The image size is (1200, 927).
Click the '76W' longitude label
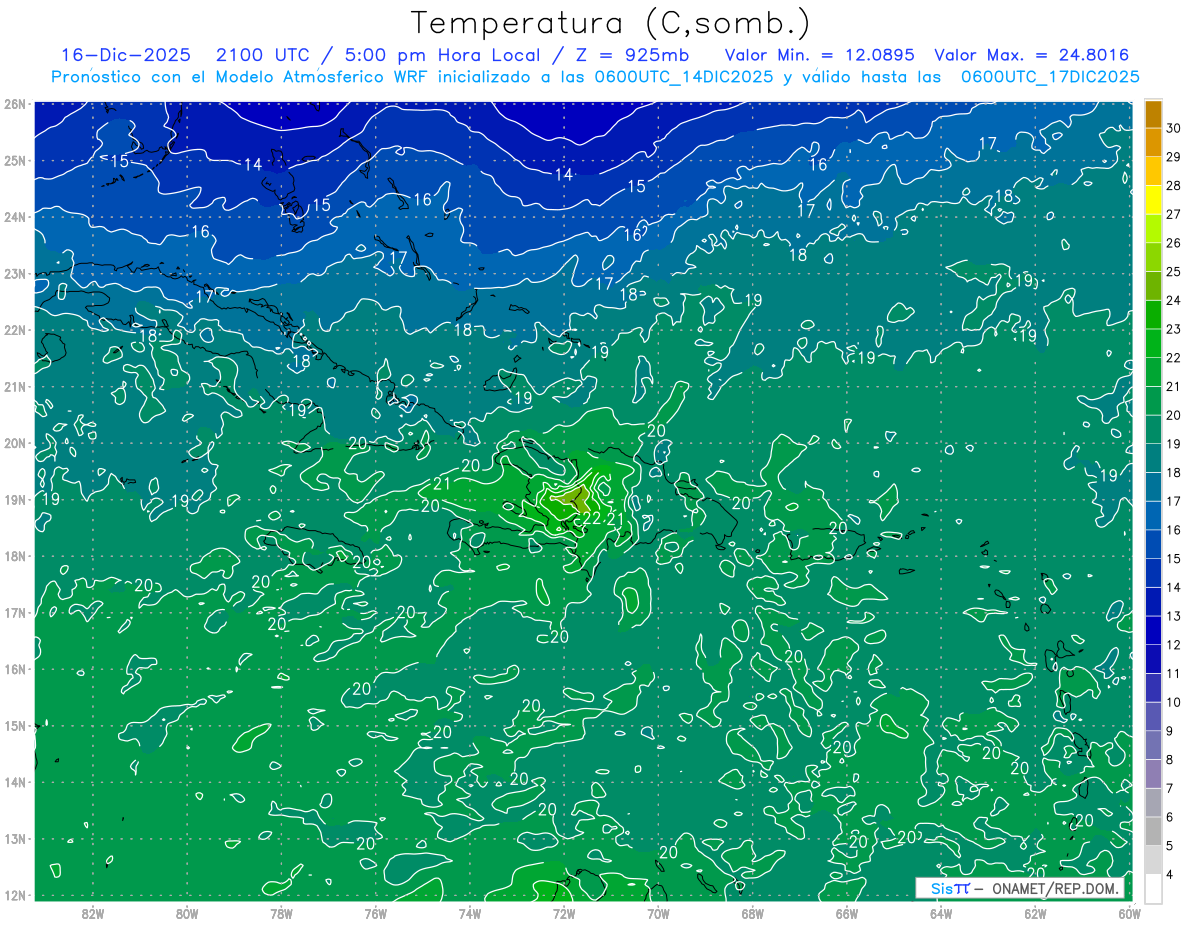pyautogui.click(x=375, y=913)
